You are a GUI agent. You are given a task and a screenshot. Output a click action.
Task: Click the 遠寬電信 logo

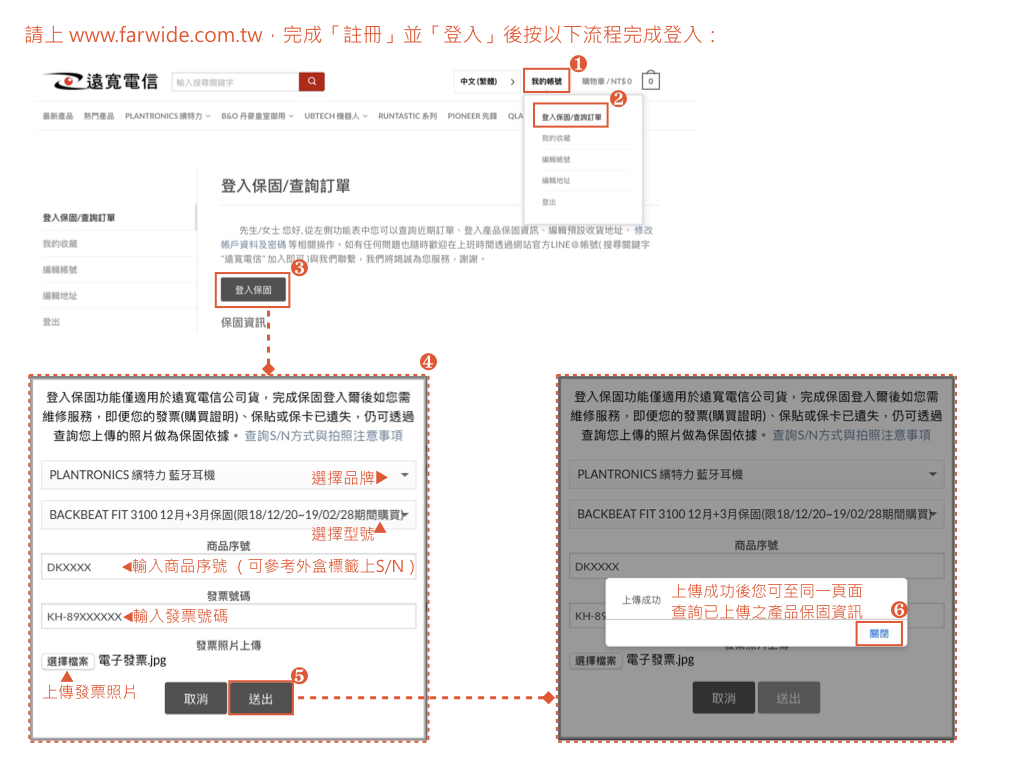point(101,81)
